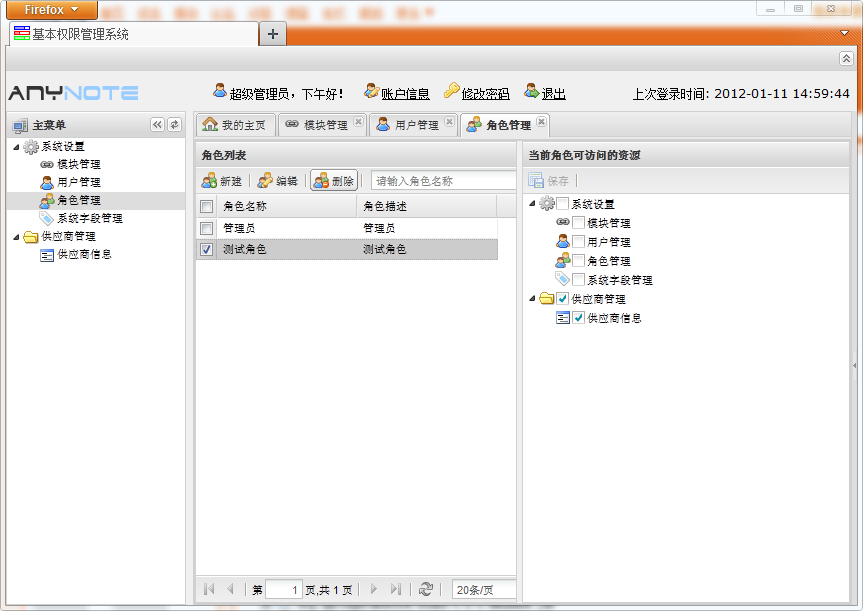The height and width of the screenshot is (611, 863).
Task: Collapse the main menu sidebar panel
Action: tap(157, 124)
